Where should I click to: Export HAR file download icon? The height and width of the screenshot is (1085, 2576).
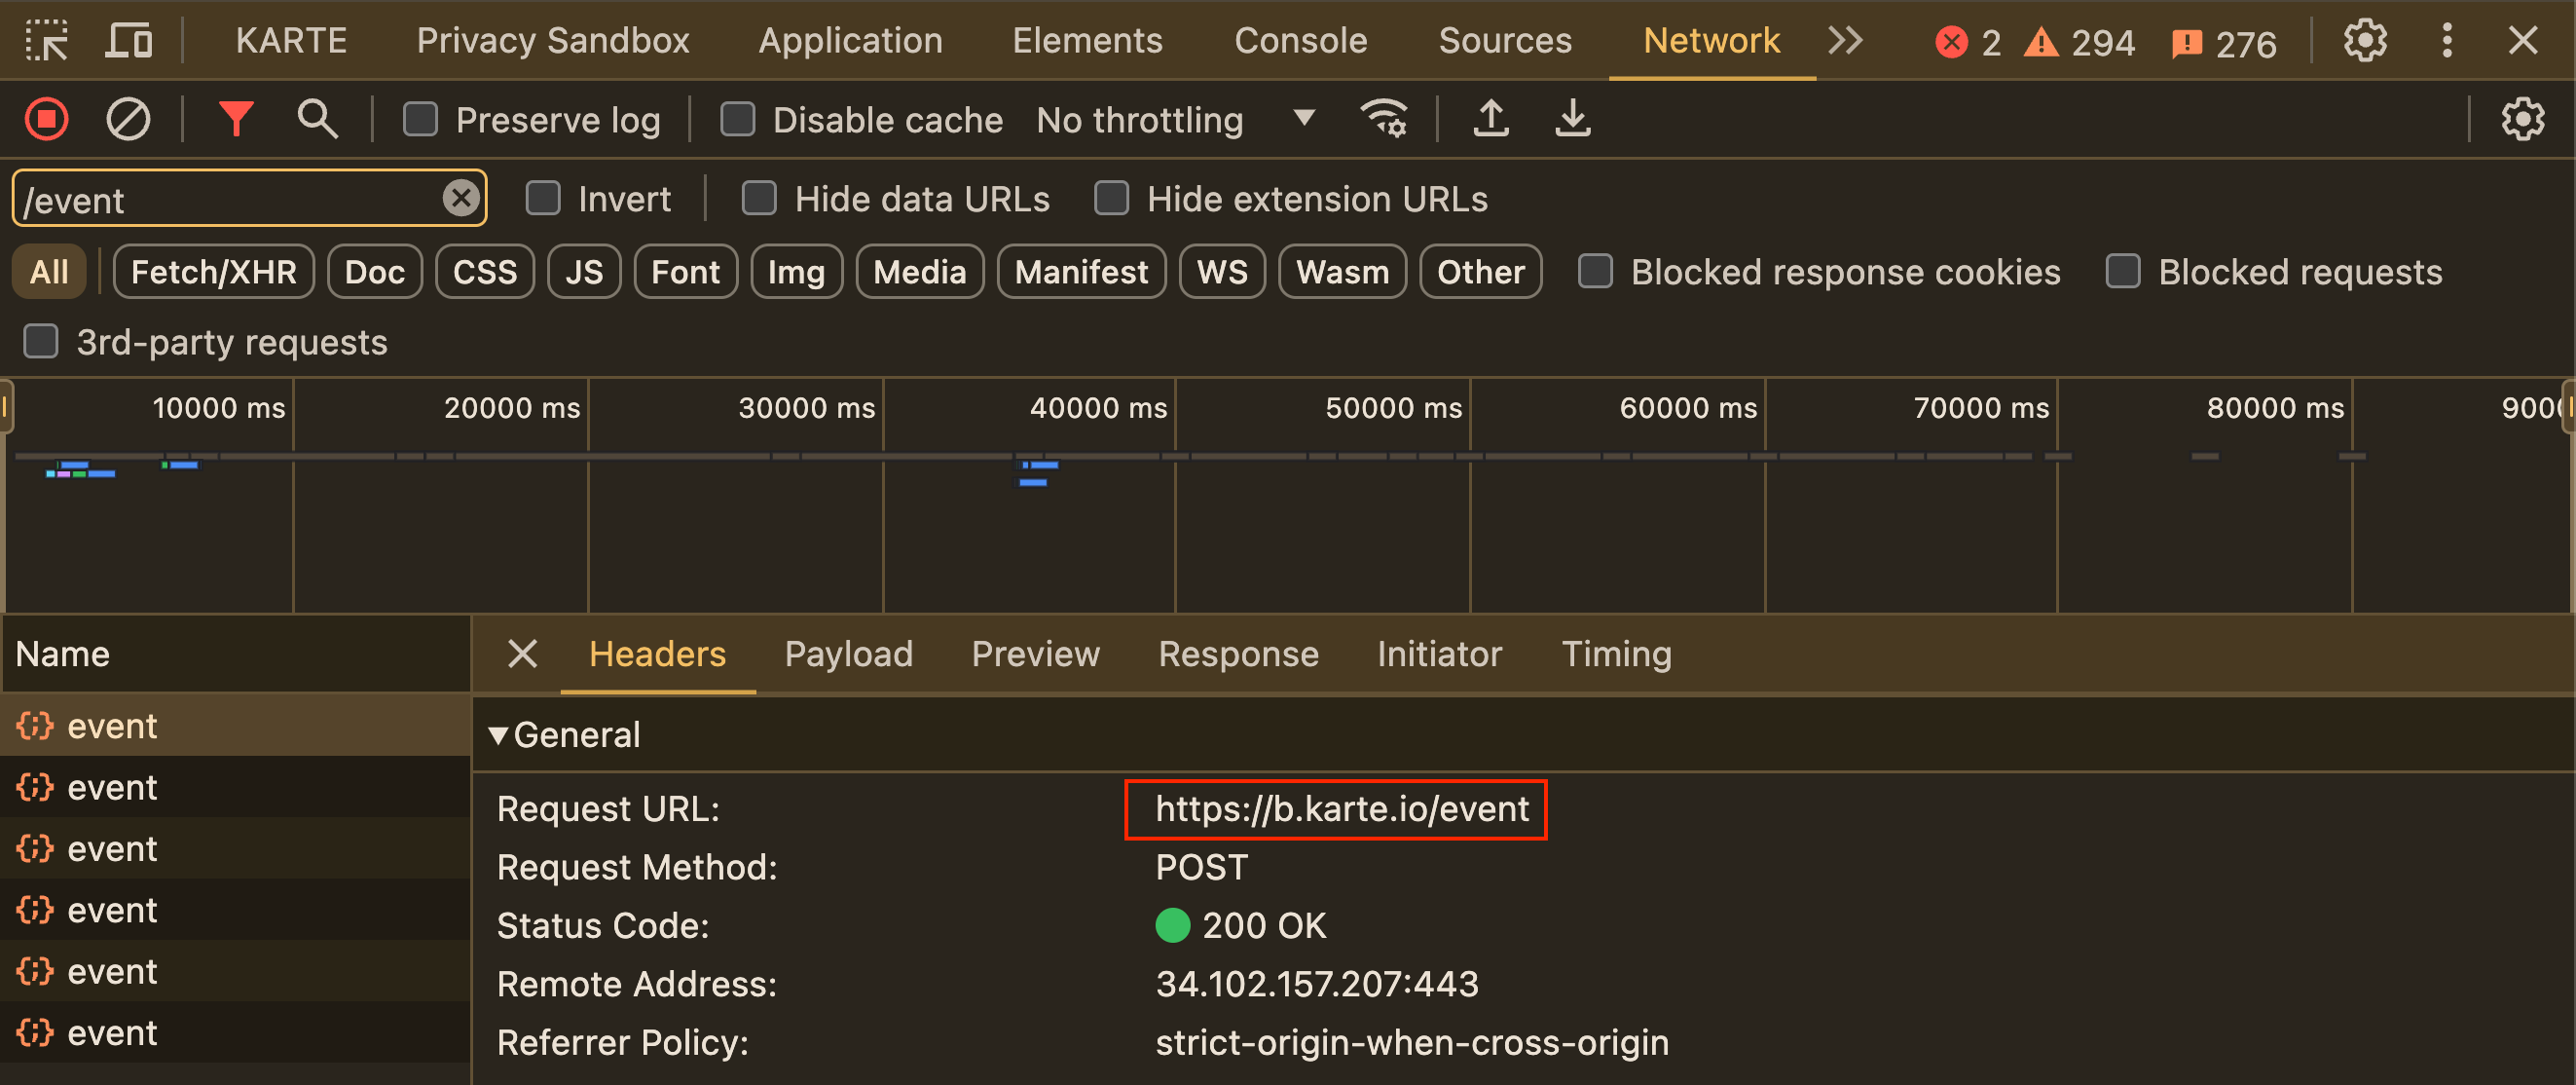click(x=1573, y=119)
